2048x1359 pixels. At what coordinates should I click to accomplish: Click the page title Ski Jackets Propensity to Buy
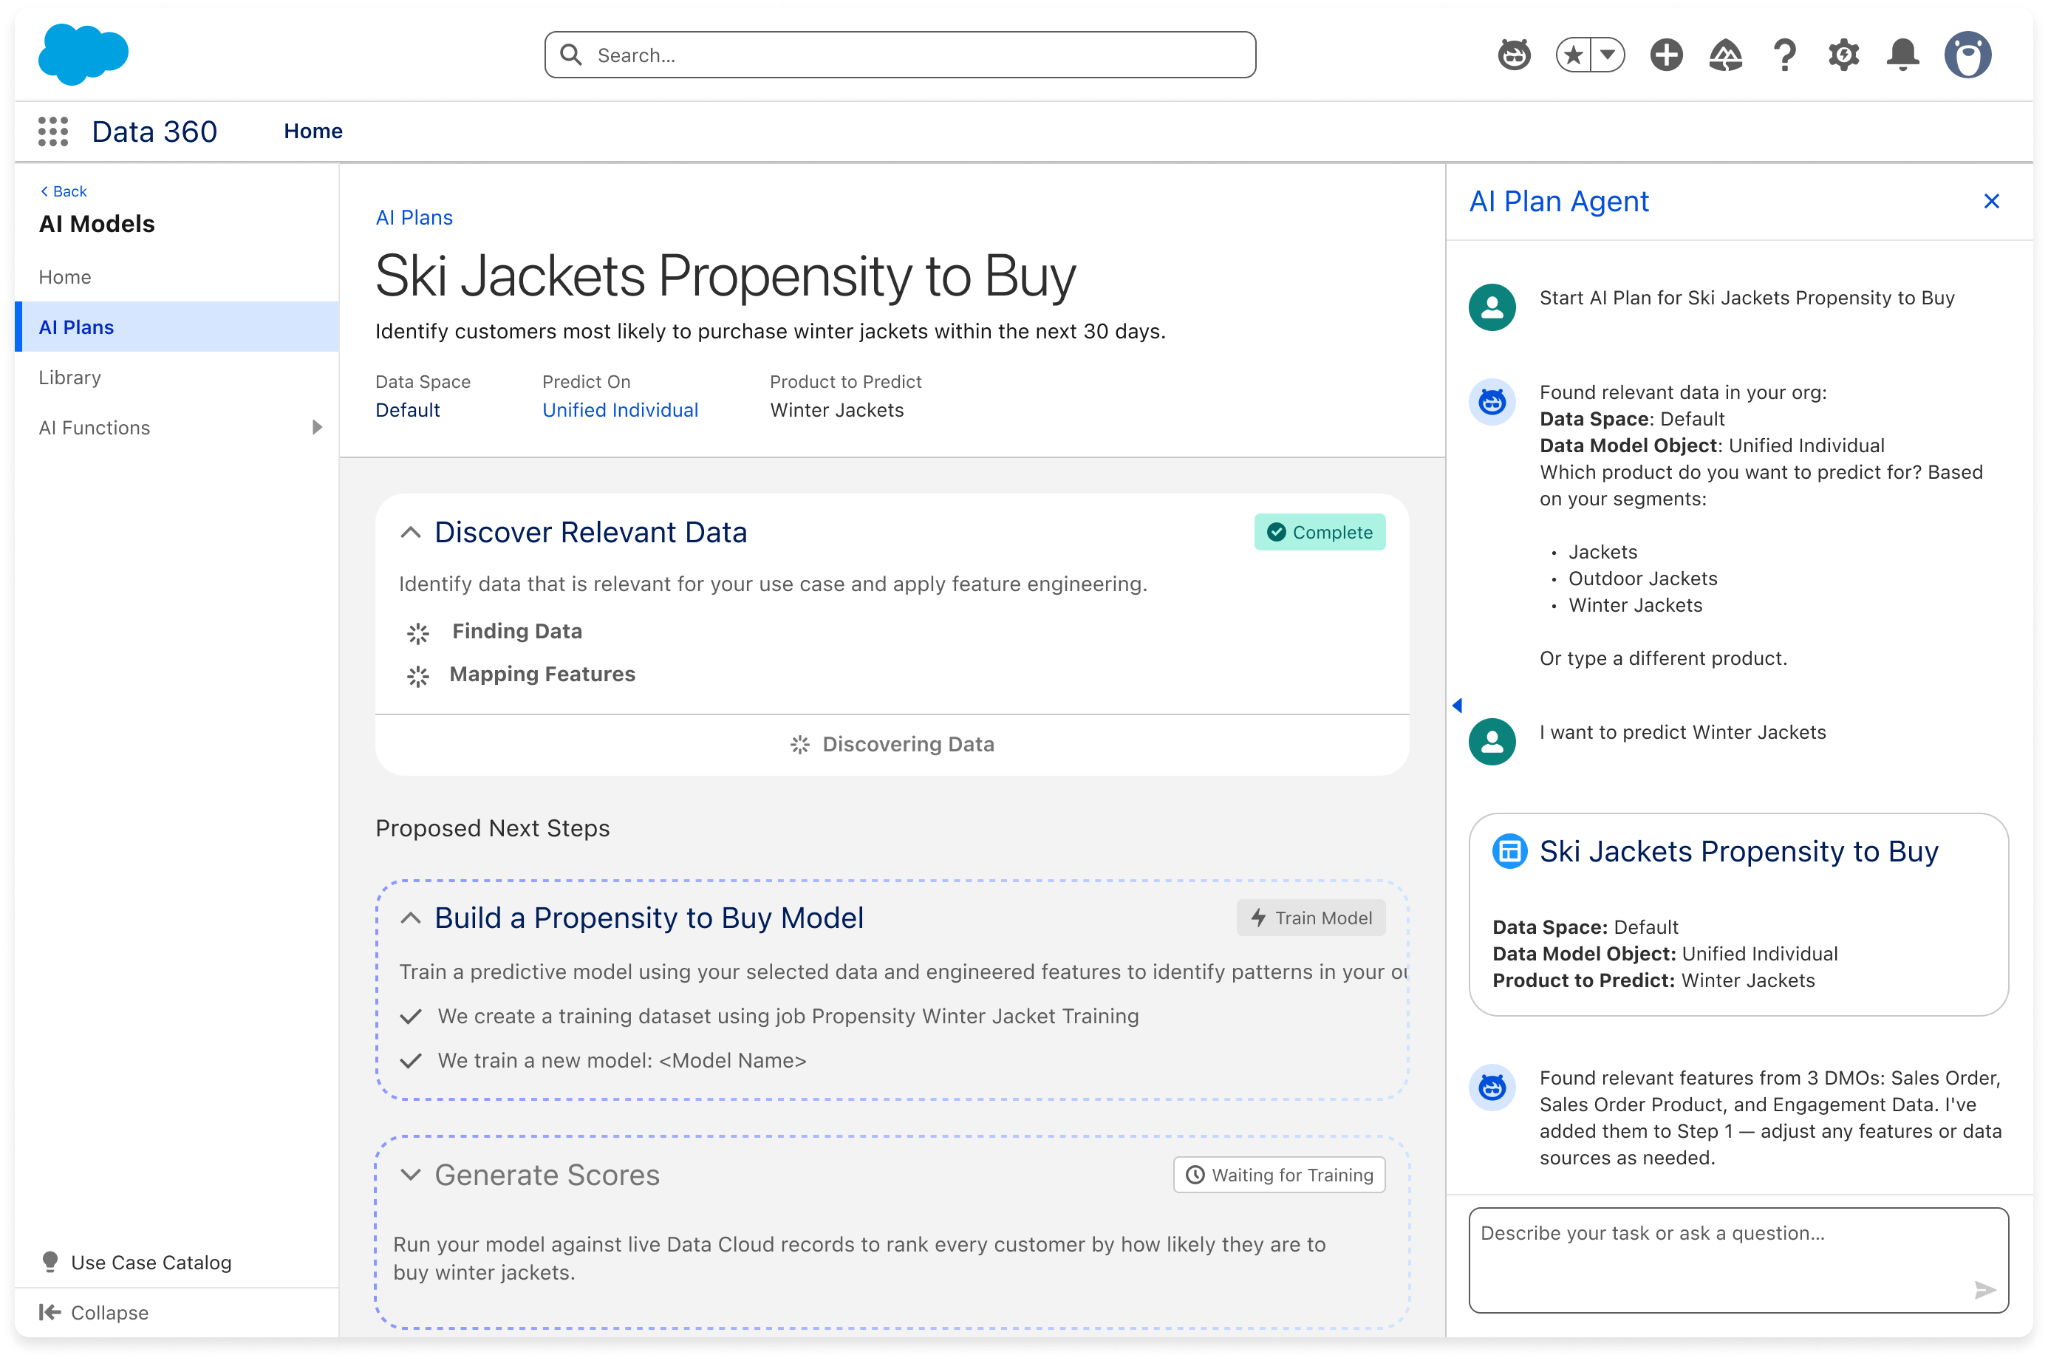(x=725, y=275)
